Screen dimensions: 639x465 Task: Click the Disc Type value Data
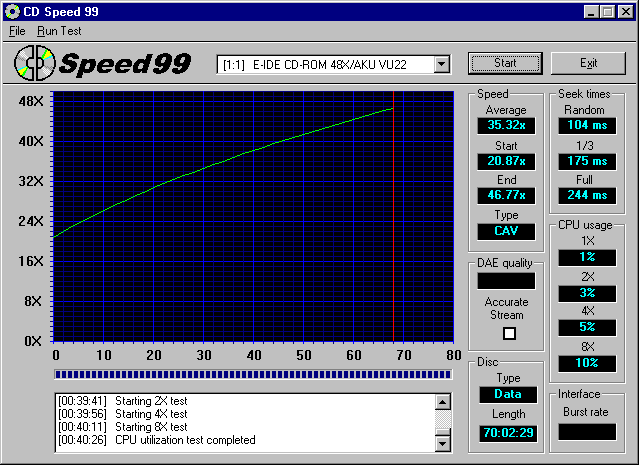click(x=508, y=394)
